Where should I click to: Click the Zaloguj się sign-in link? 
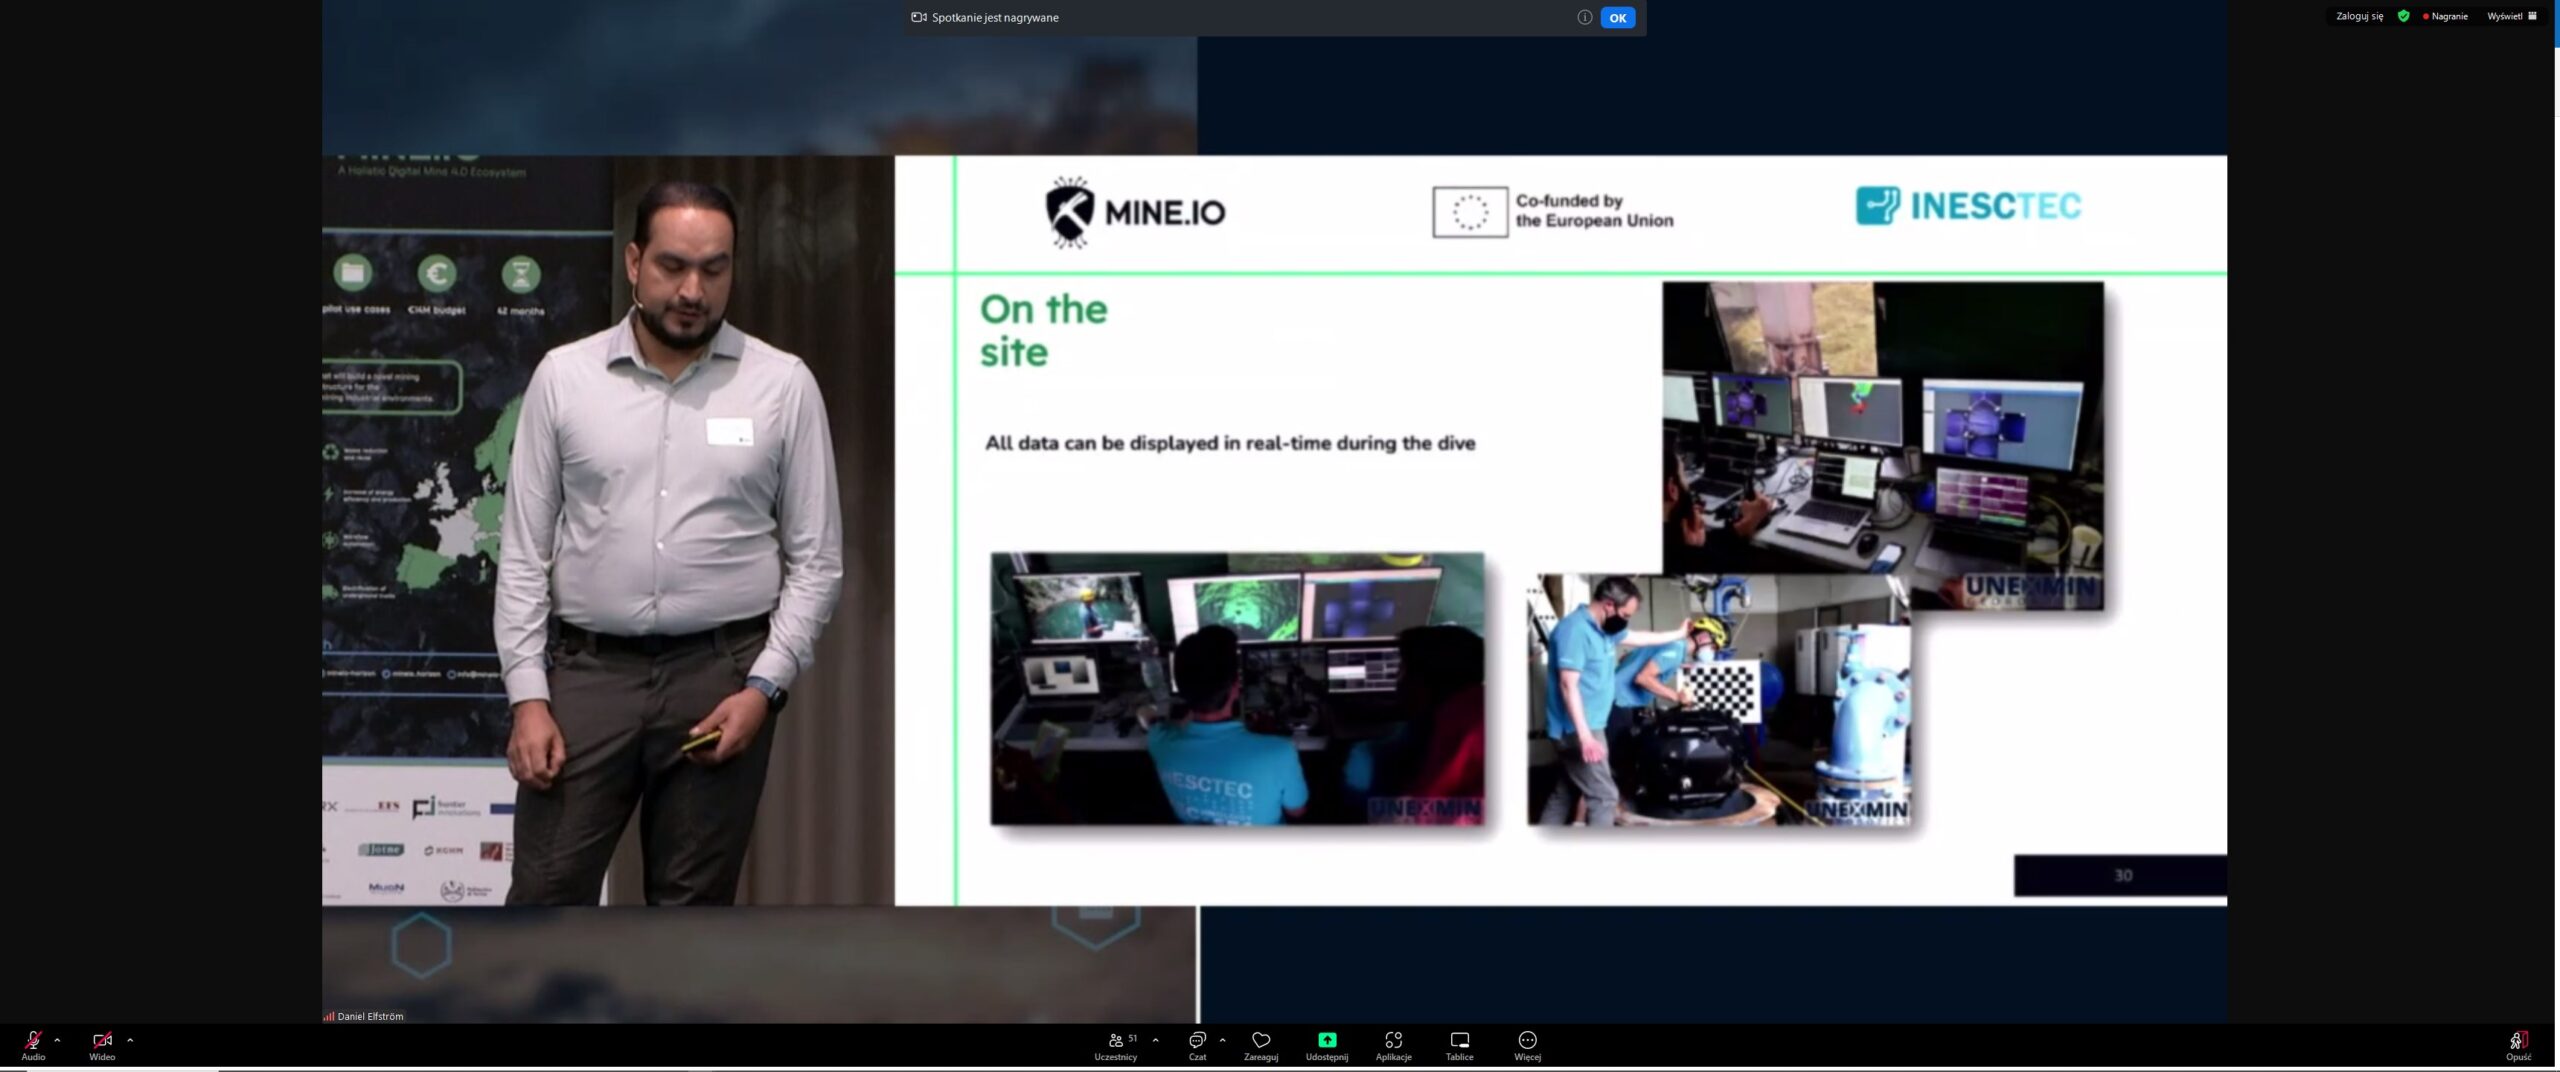(2359, 16)
